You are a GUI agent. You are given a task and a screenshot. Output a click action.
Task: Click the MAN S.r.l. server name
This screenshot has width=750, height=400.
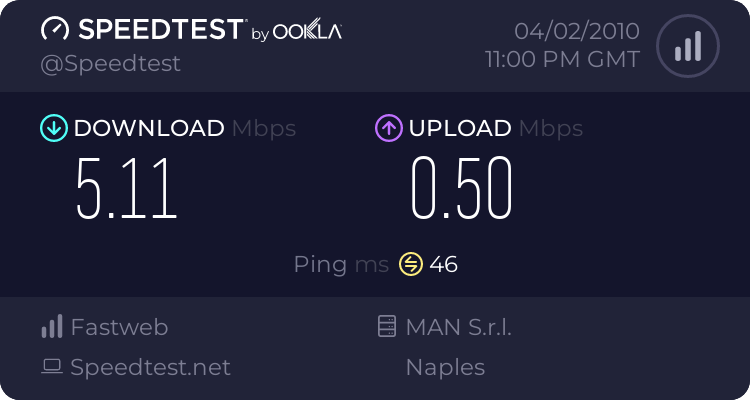coord(458,327)
